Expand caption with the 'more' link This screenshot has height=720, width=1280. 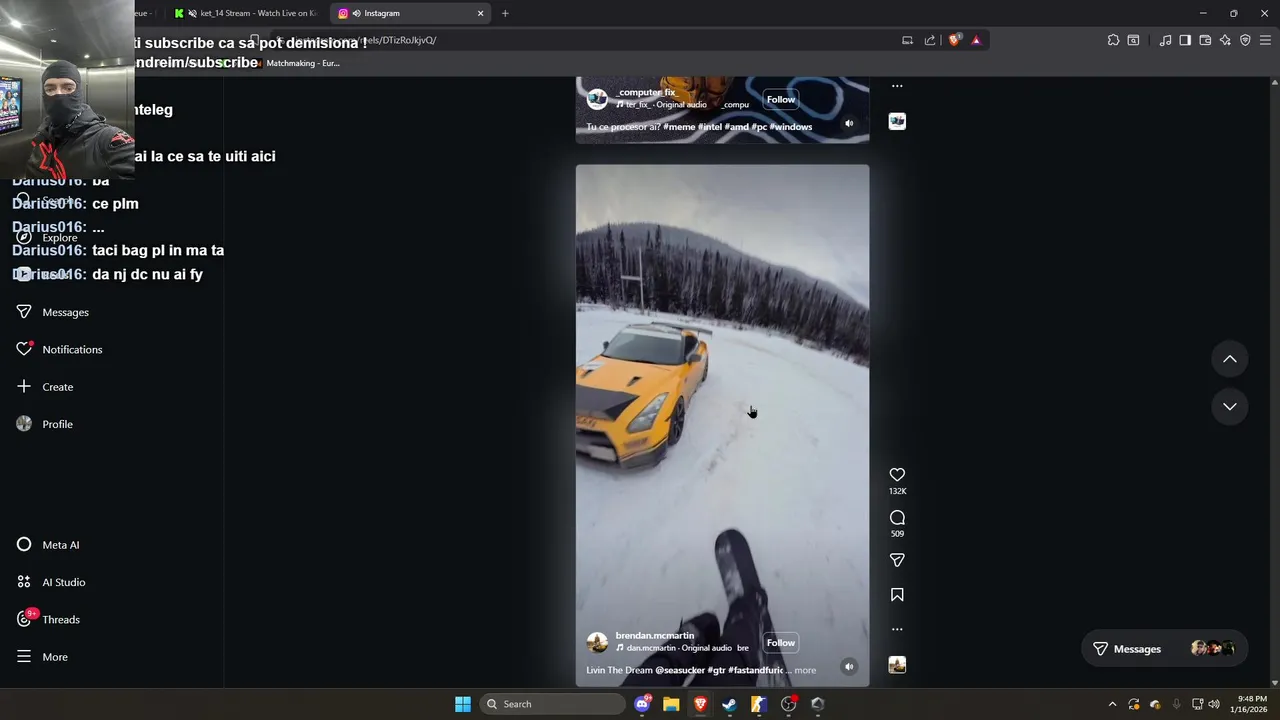[805, 670]
